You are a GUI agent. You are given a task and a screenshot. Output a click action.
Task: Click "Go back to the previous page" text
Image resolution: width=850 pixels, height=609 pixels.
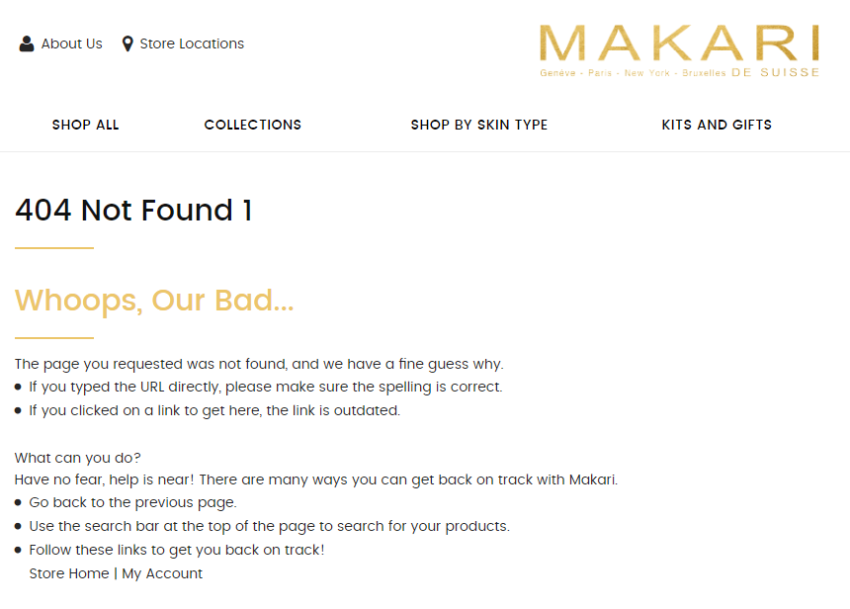pos(132,503)
